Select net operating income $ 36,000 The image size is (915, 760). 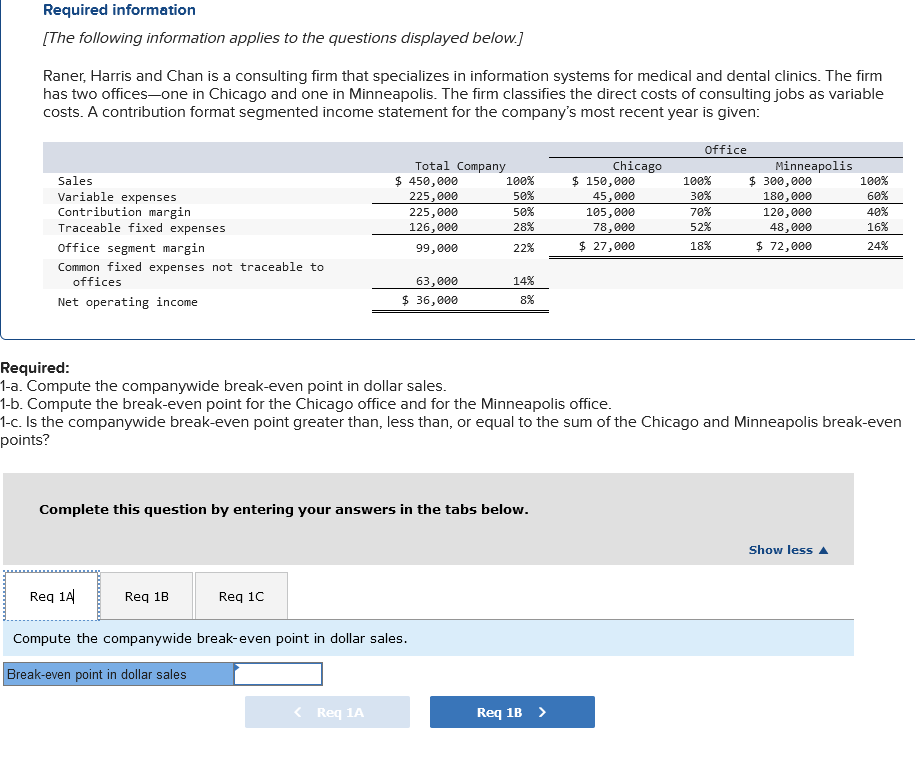[x=430, y=300]
